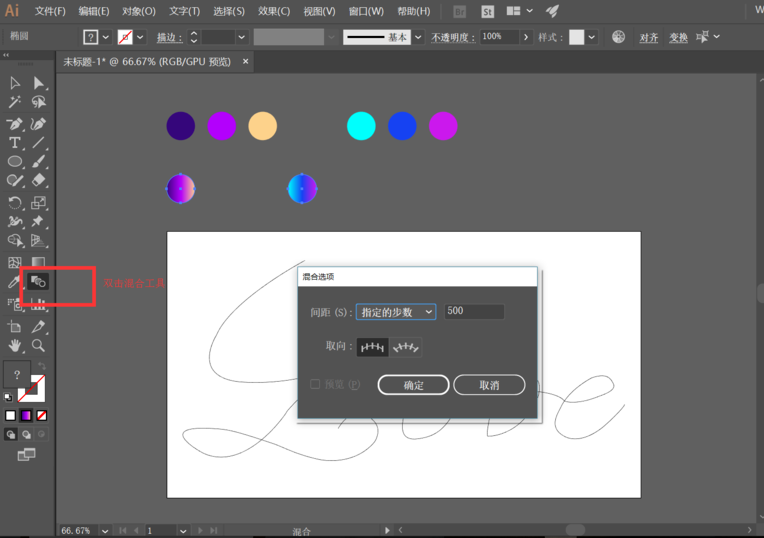764x538 pixels.
Task: Select the Blend tool in the toolbar
Action: coord(38,282)
